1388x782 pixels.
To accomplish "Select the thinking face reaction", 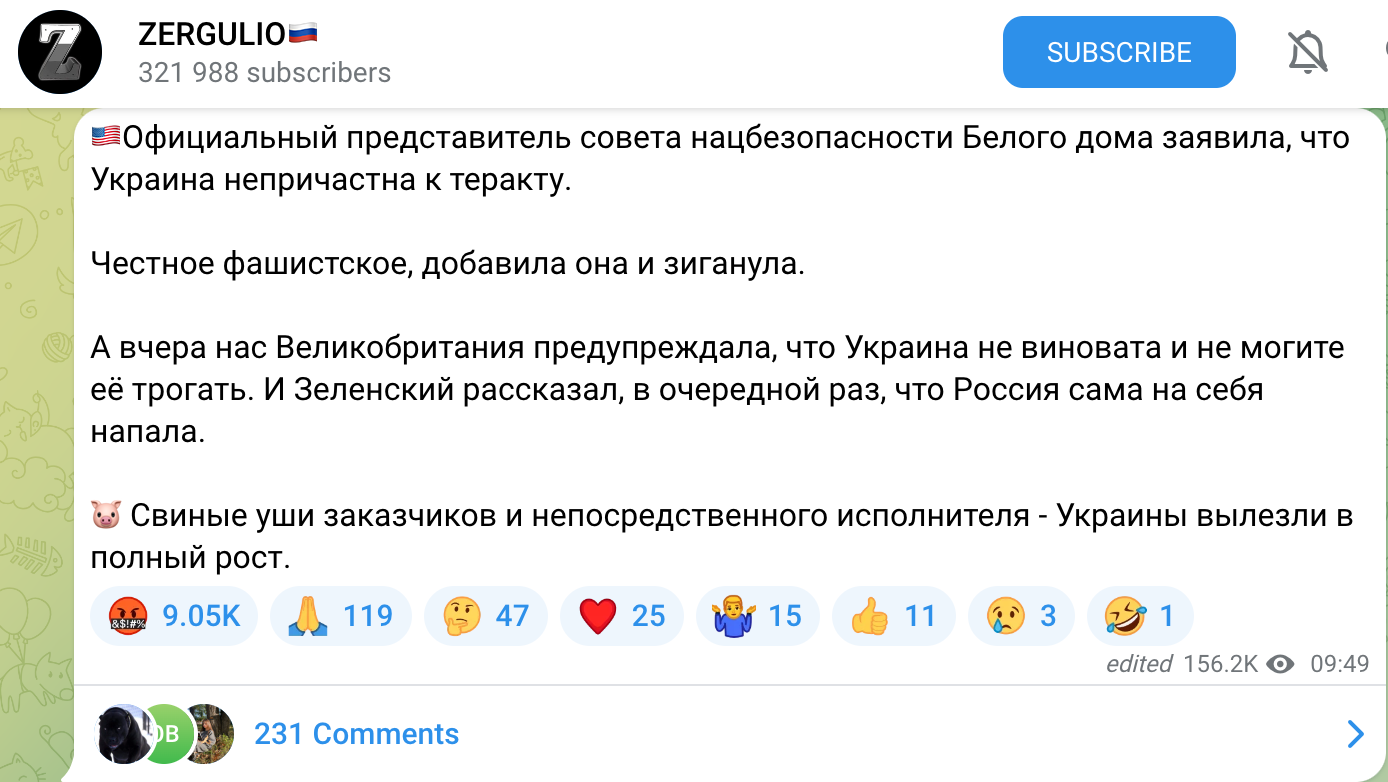I will coord(486,615).
